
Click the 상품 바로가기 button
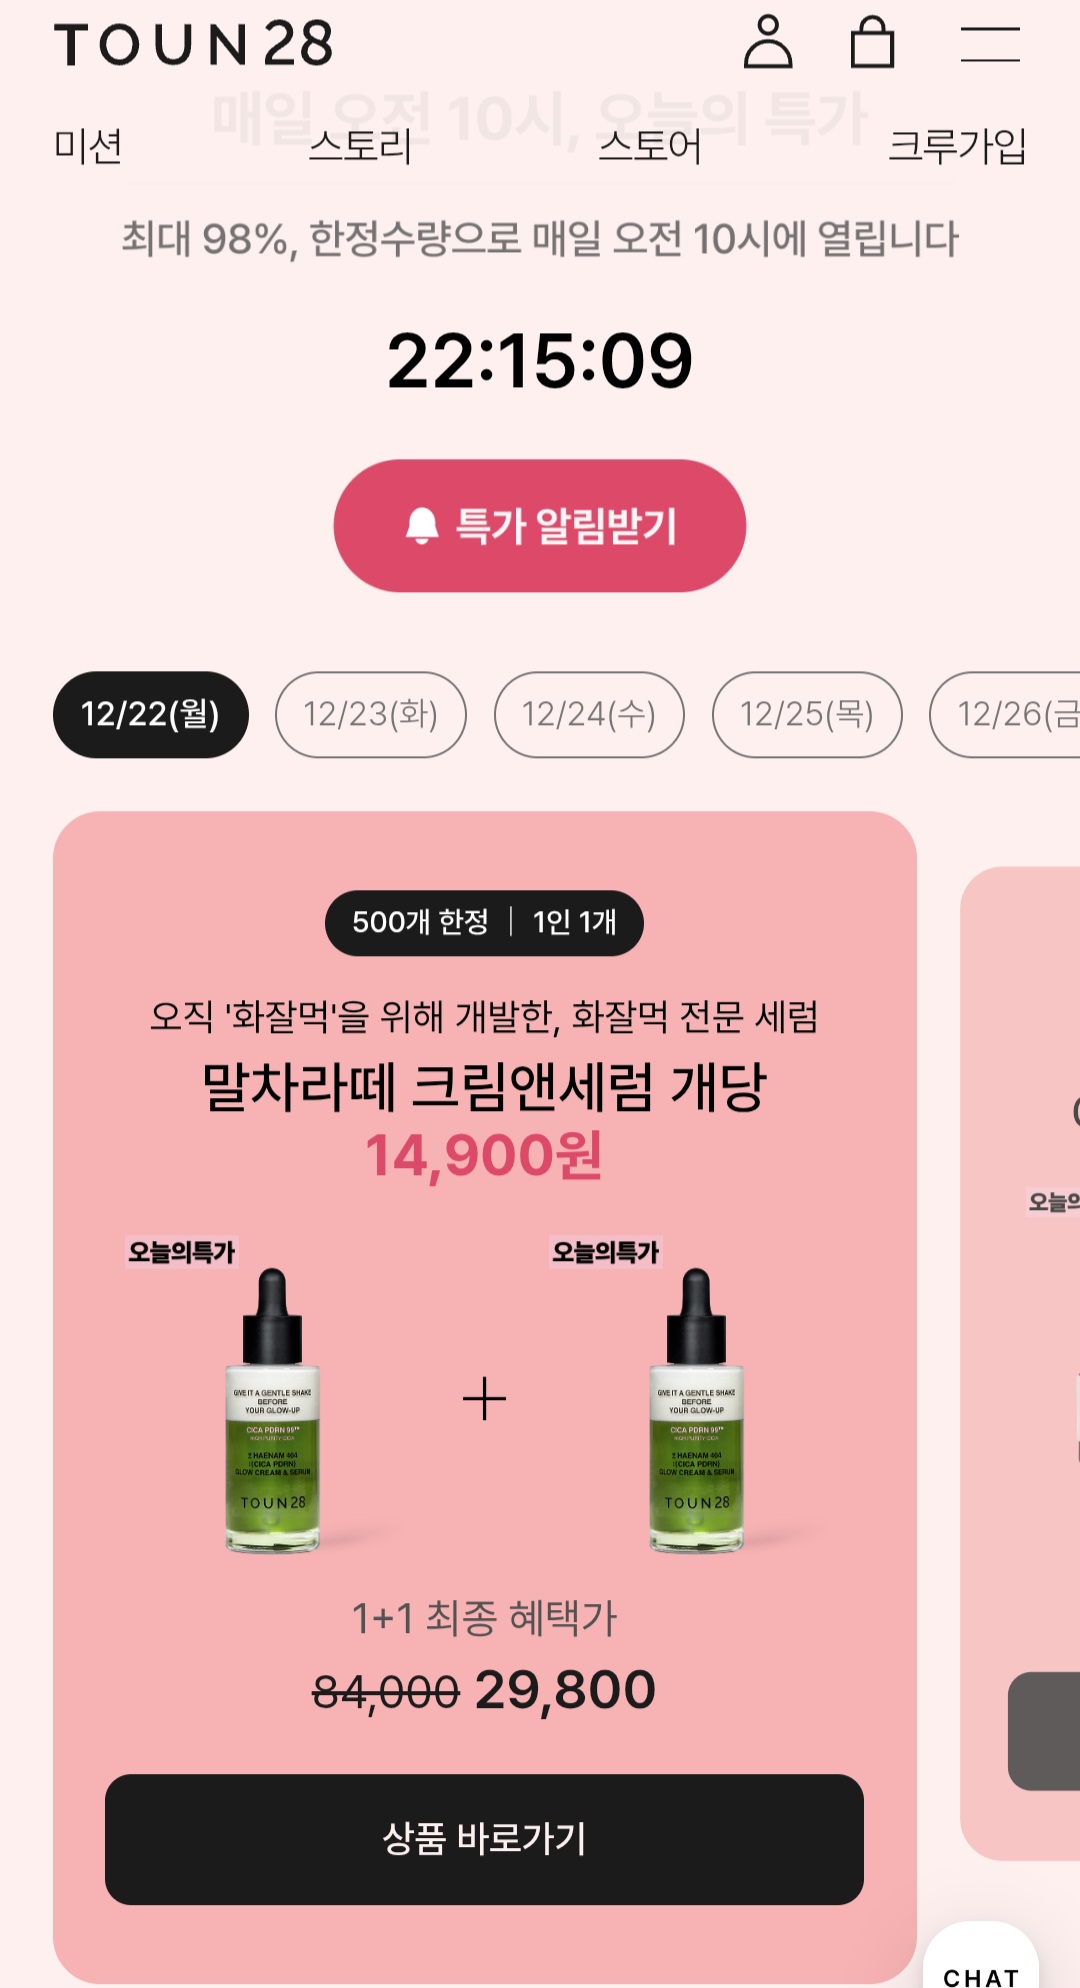coord(484,1839)
